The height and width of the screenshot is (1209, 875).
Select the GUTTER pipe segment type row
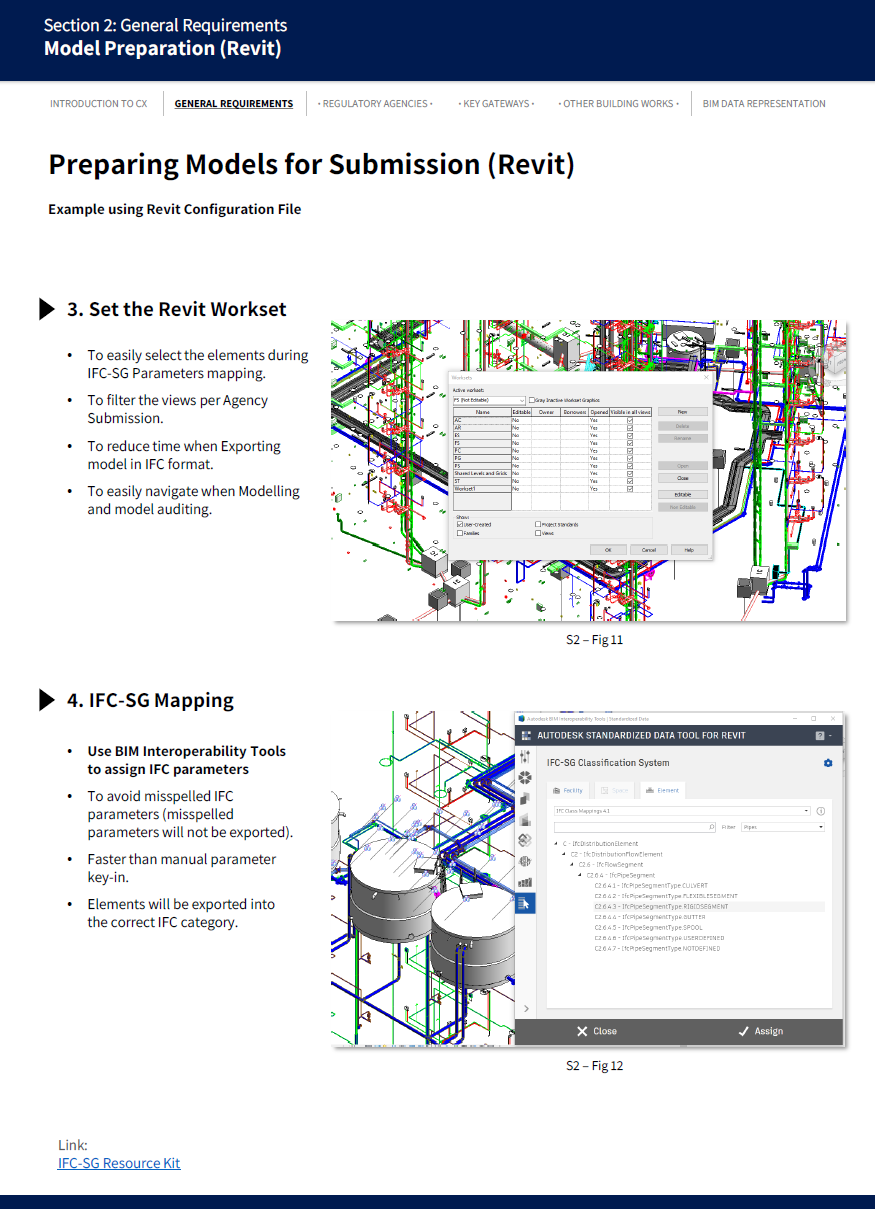pyautogui.click(x=648, y=917)
